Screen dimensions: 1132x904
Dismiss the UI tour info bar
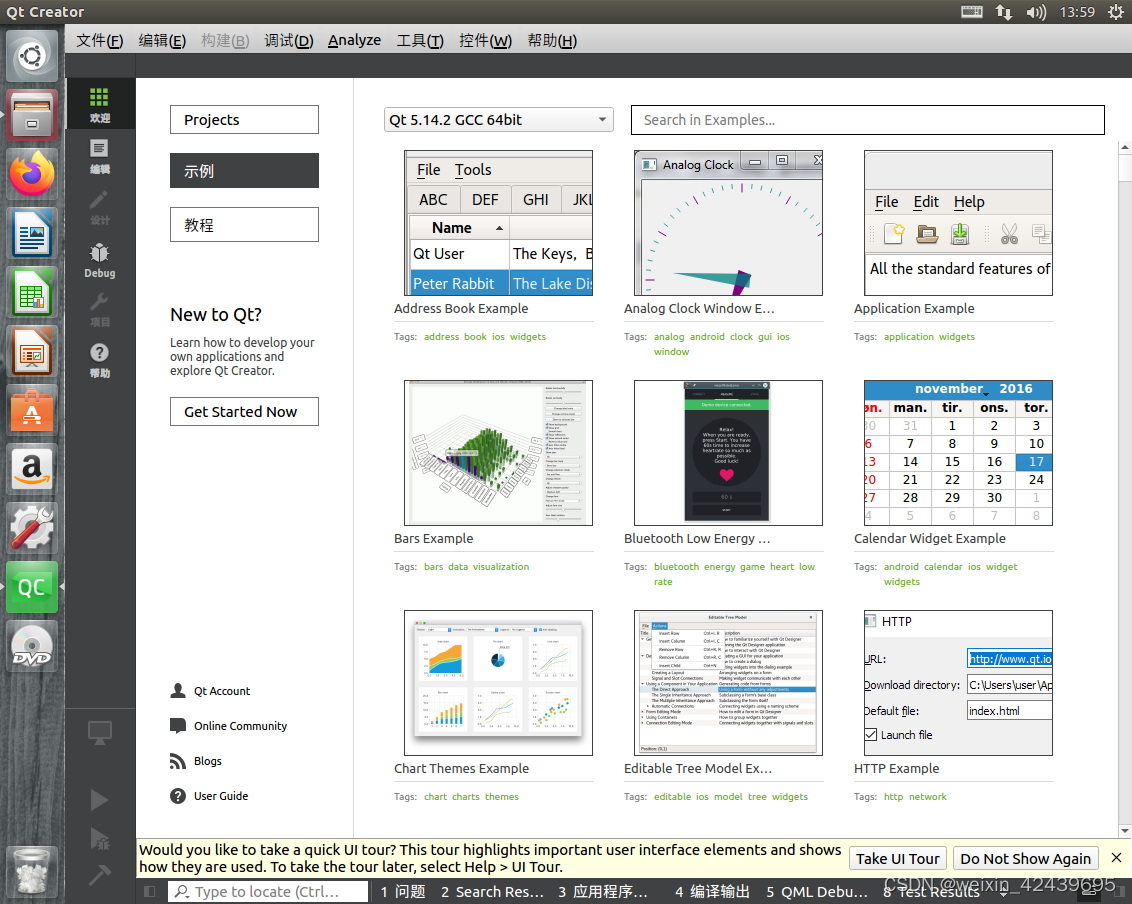(1116, 858)
